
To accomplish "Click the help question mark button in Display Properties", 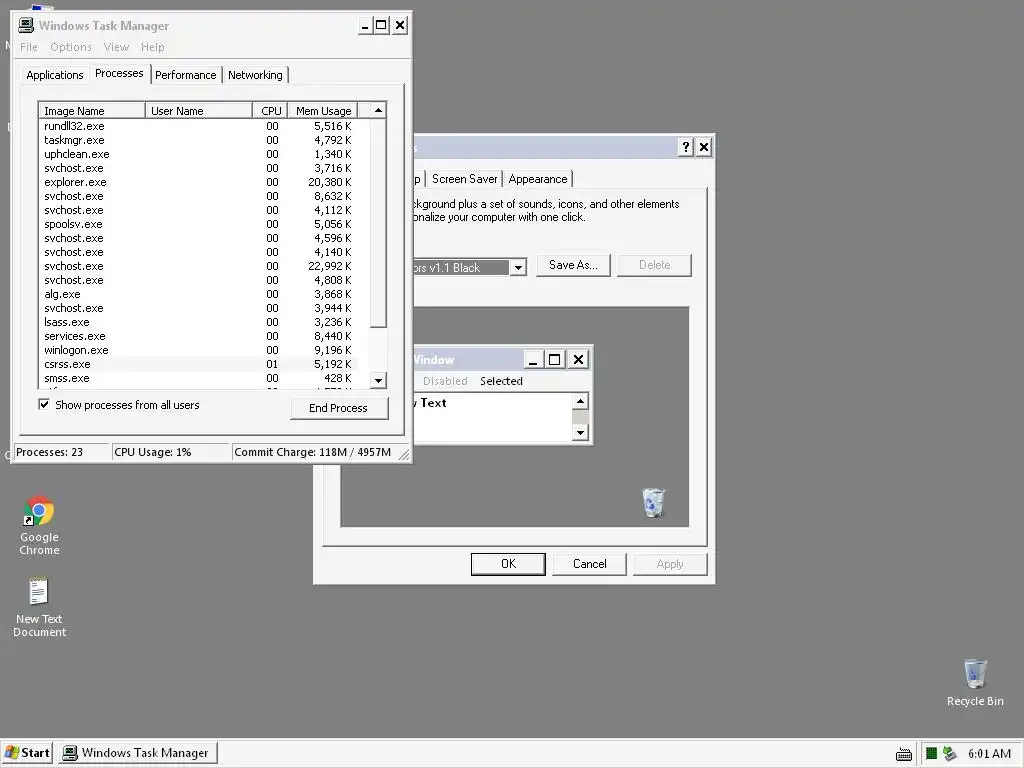I will (685, 147).
